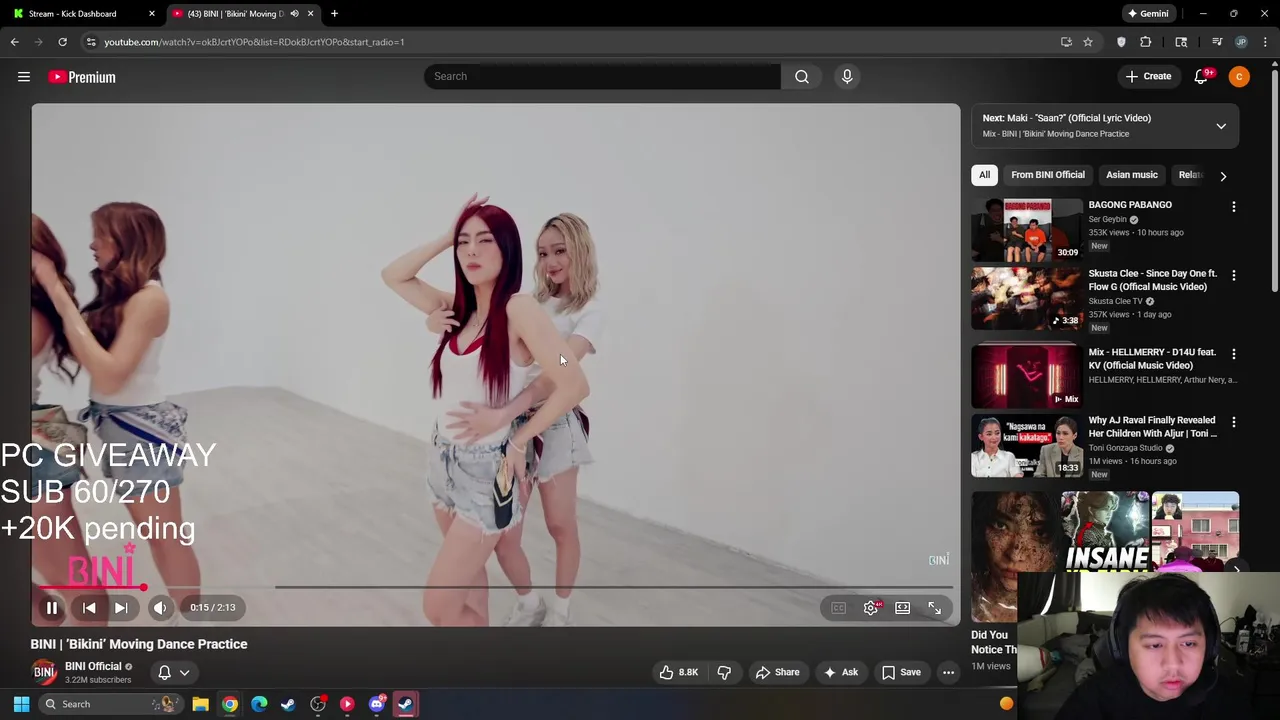Ask about this video
This screenshot has width=1280, height=720.
(840, 672)
